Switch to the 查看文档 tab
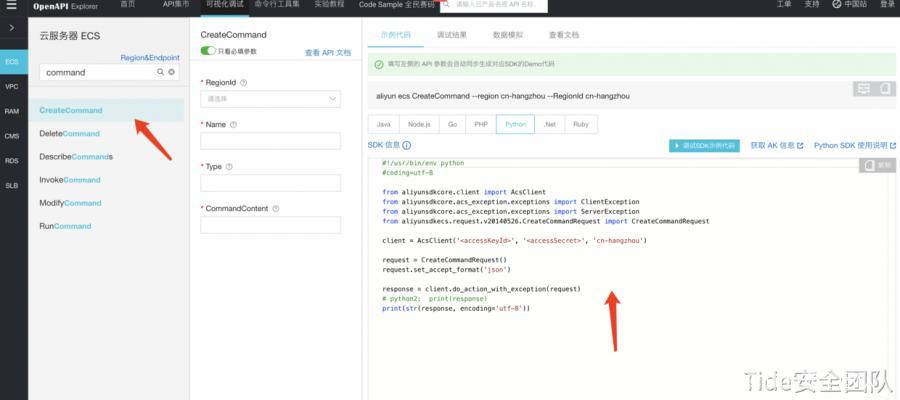Screen dimensions: 900x400 click(564, 34)
